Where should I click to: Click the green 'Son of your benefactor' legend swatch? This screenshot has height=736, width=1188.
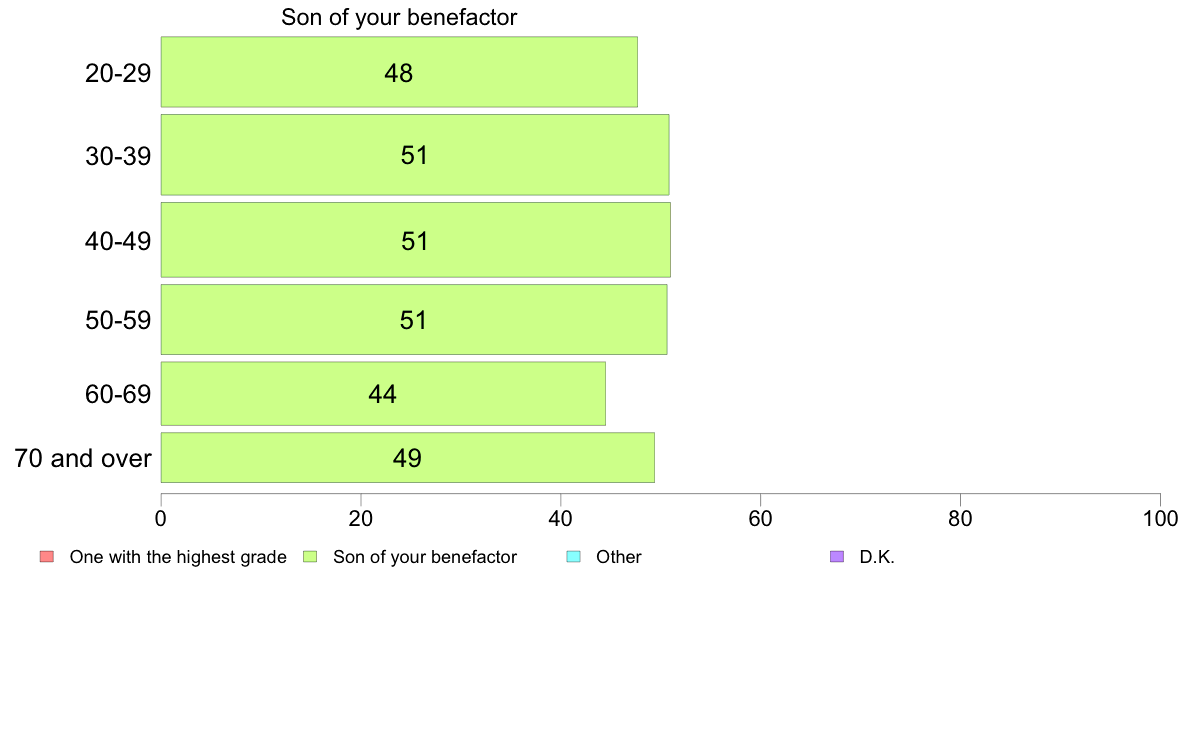[x=310, y=557]
